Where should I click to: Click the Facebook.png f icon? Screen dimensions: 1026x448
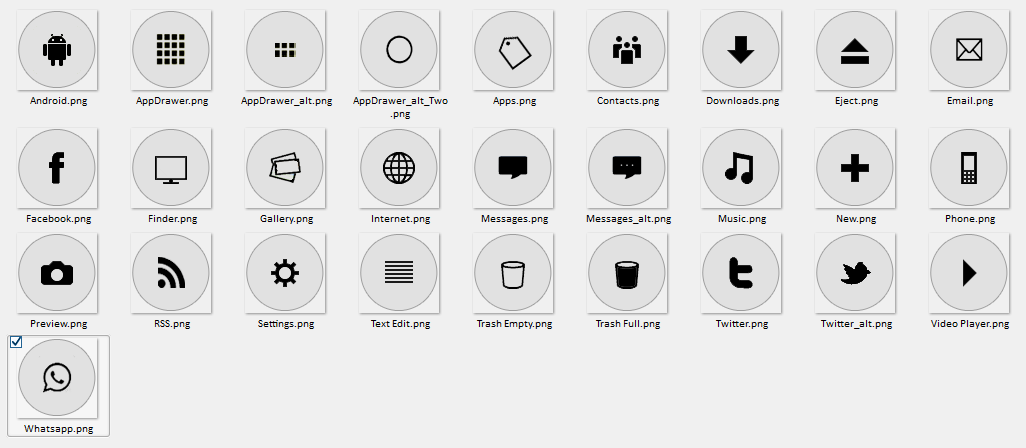click(x=57, y=168)
